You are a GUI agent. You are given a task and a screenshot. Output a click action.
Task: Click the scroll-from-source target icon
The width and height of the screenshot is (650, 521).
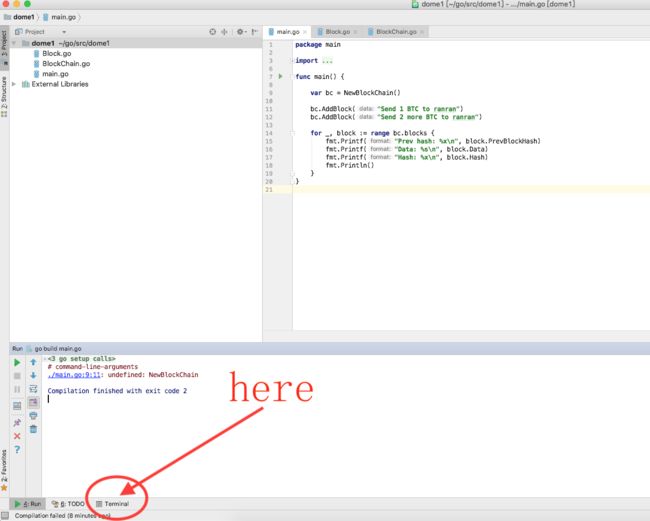pos(213,32)
